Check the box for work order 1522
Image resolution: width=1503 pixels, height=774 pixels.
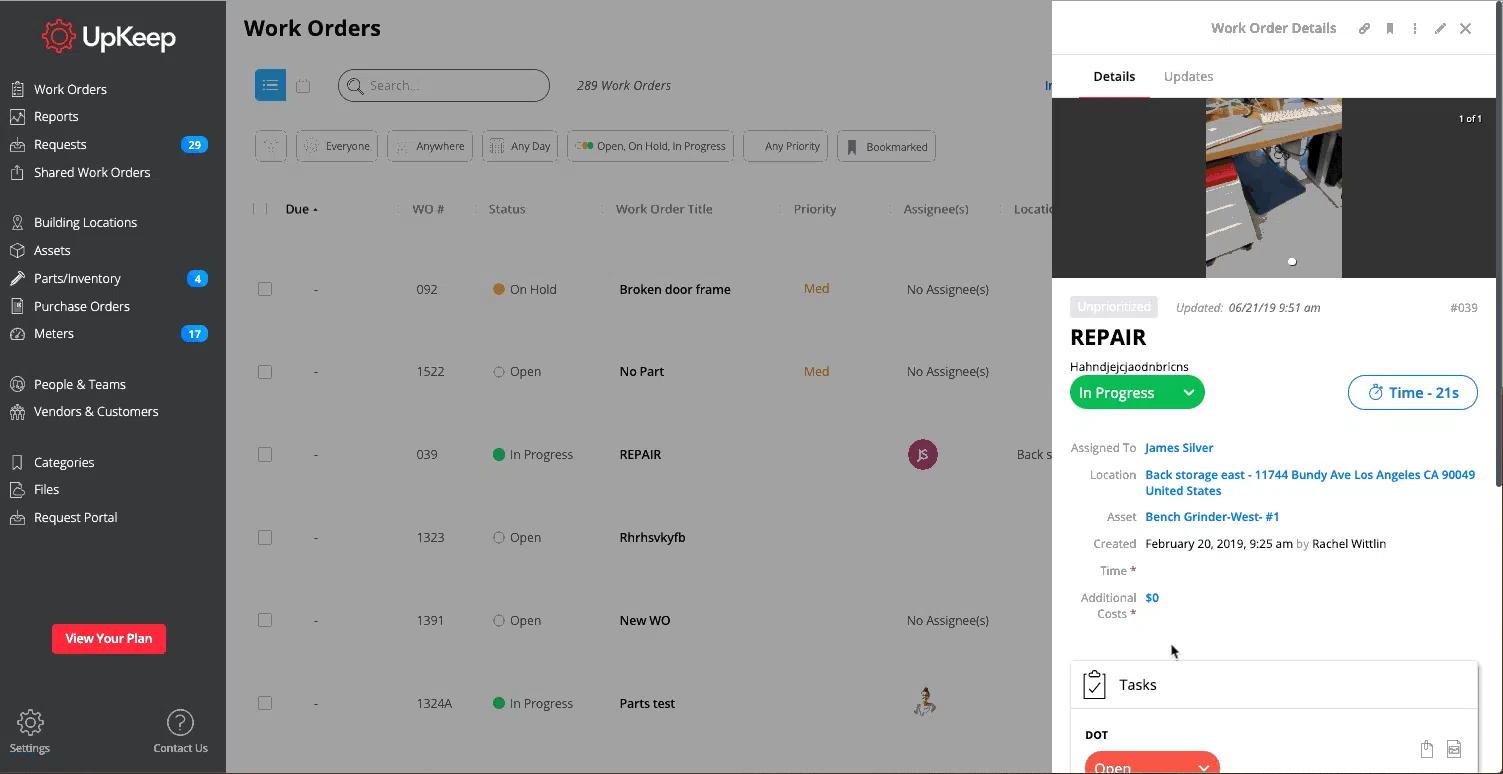click(x=265, y=372)
